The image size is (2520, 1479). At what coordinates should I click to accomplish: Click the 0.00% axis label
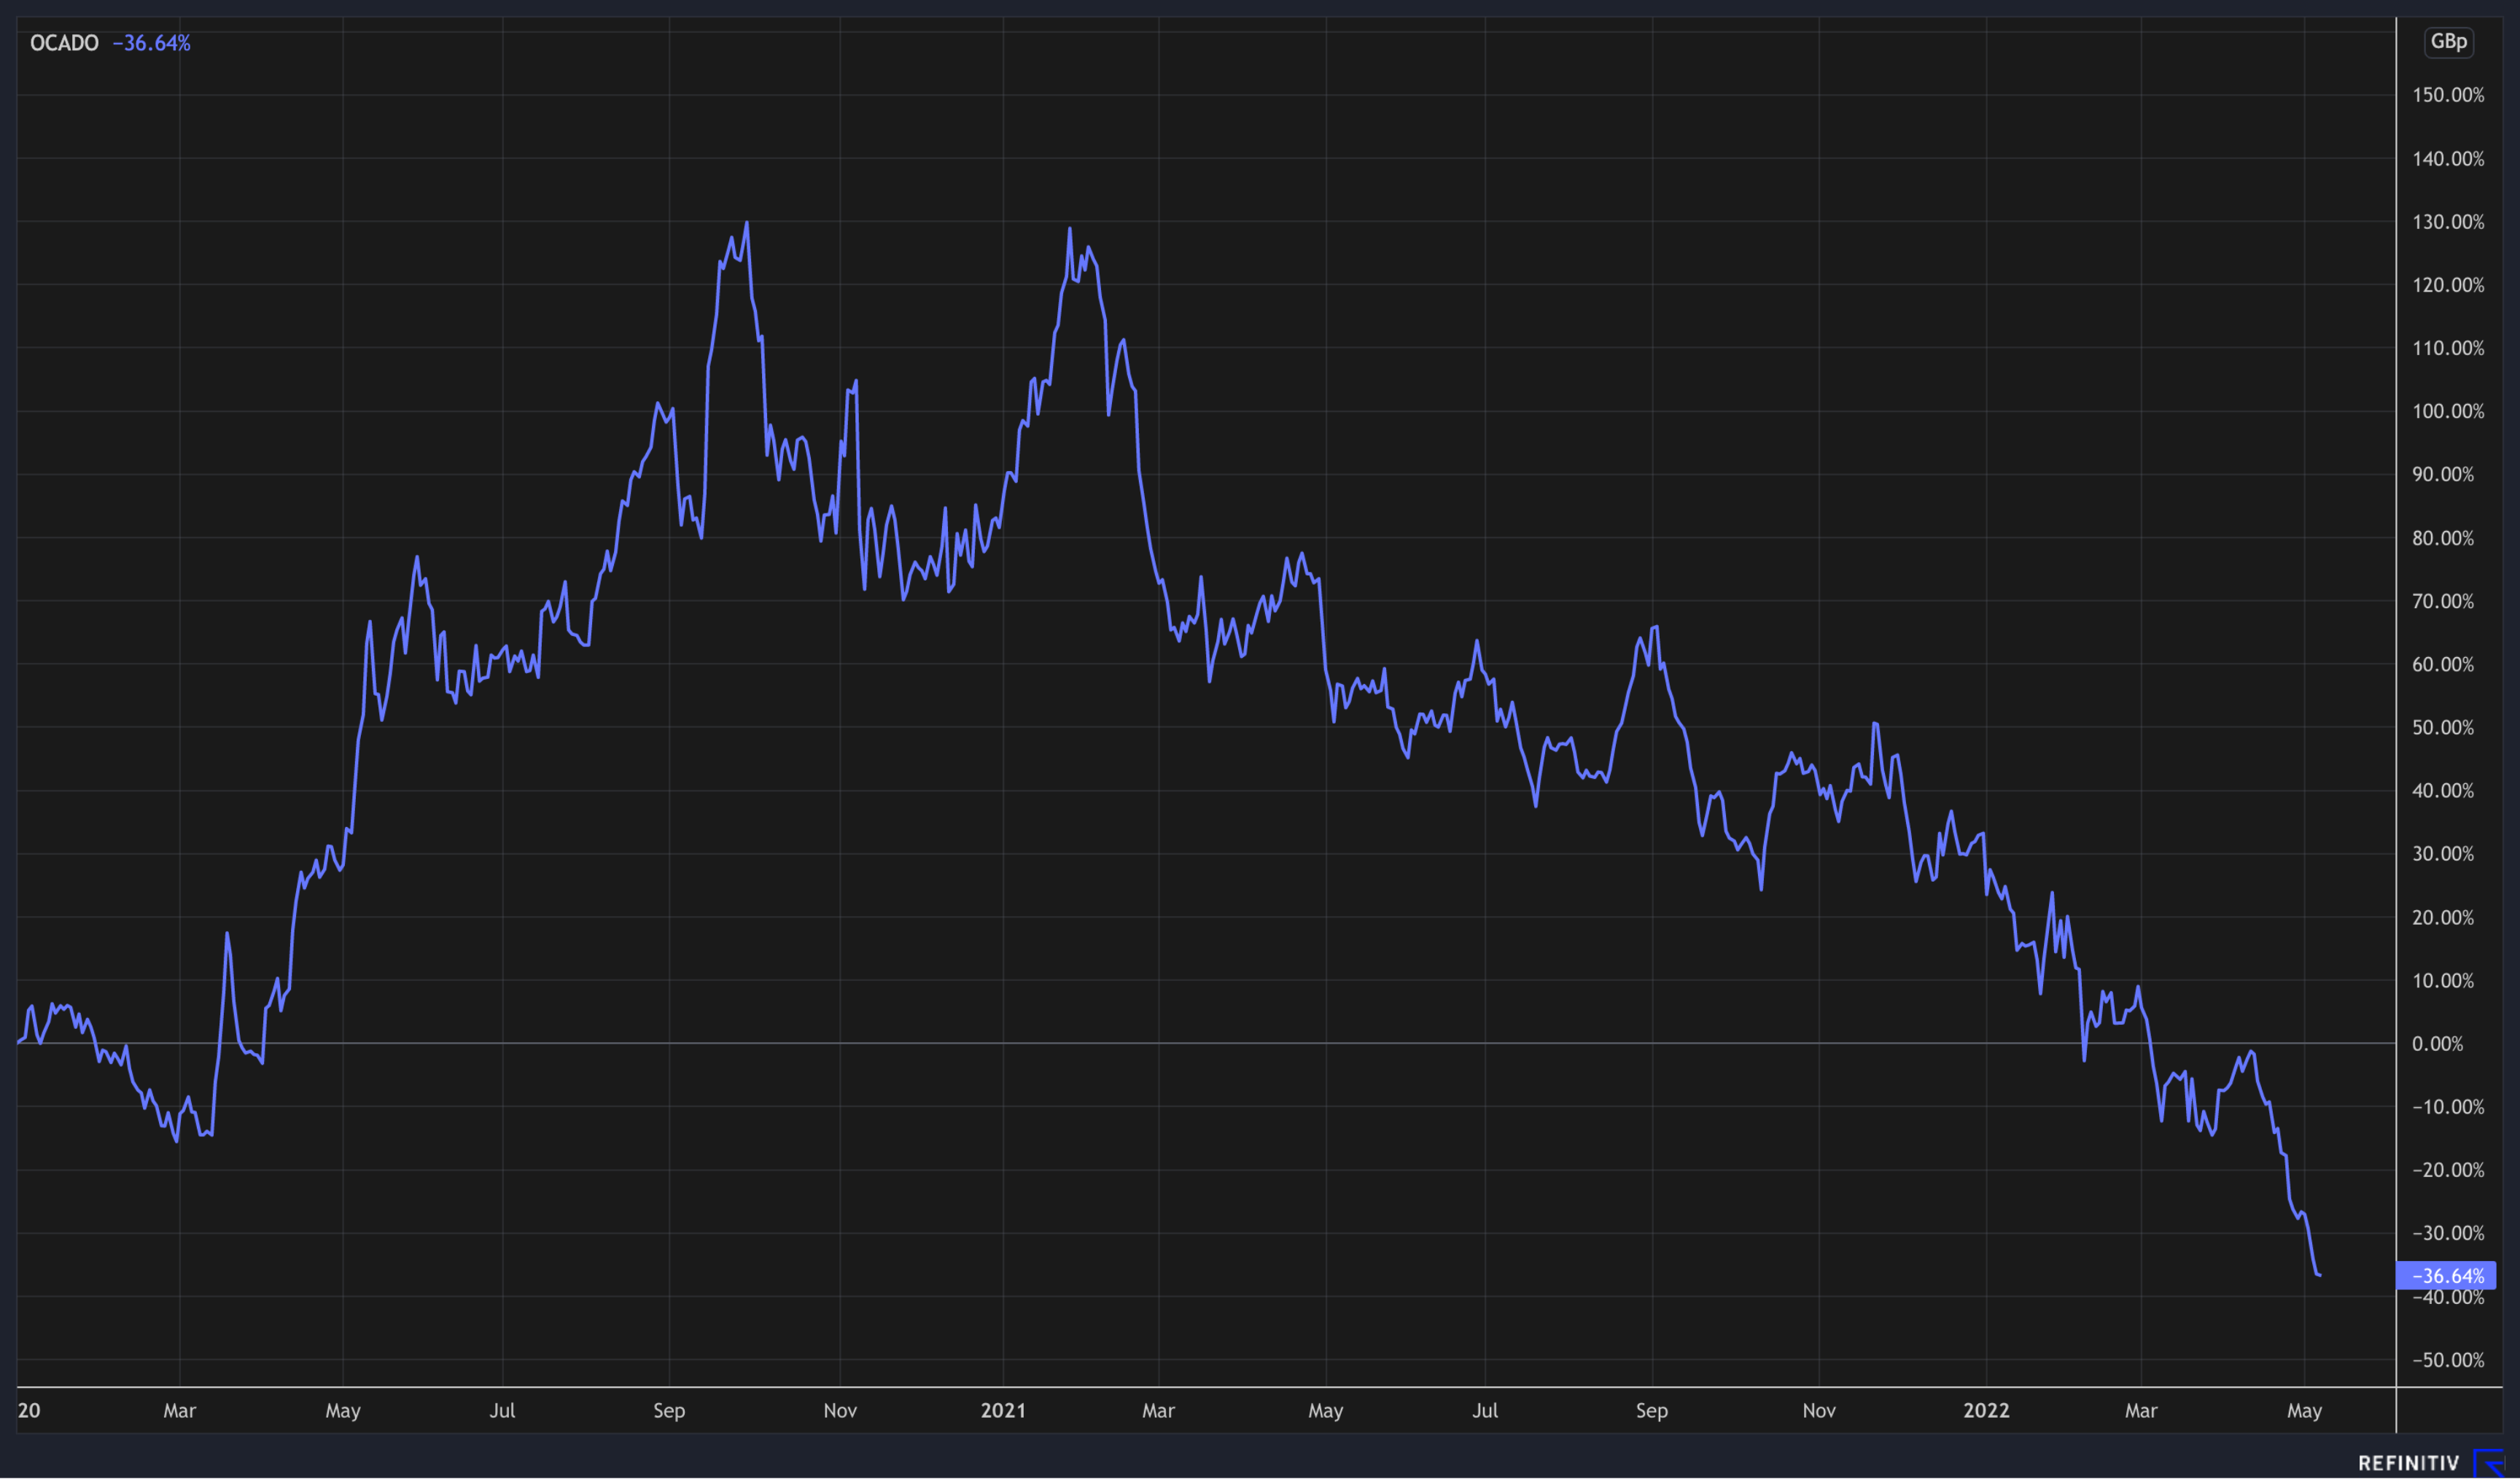point(2438,1044)
